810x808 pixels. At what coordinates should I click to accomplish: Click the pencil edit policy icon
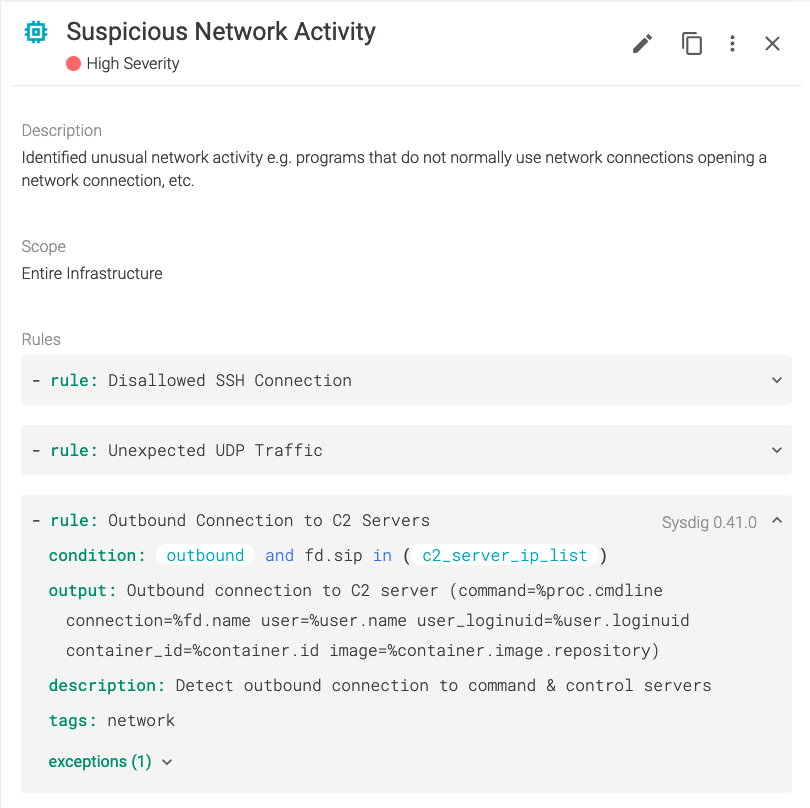click(x=642, y=44)
